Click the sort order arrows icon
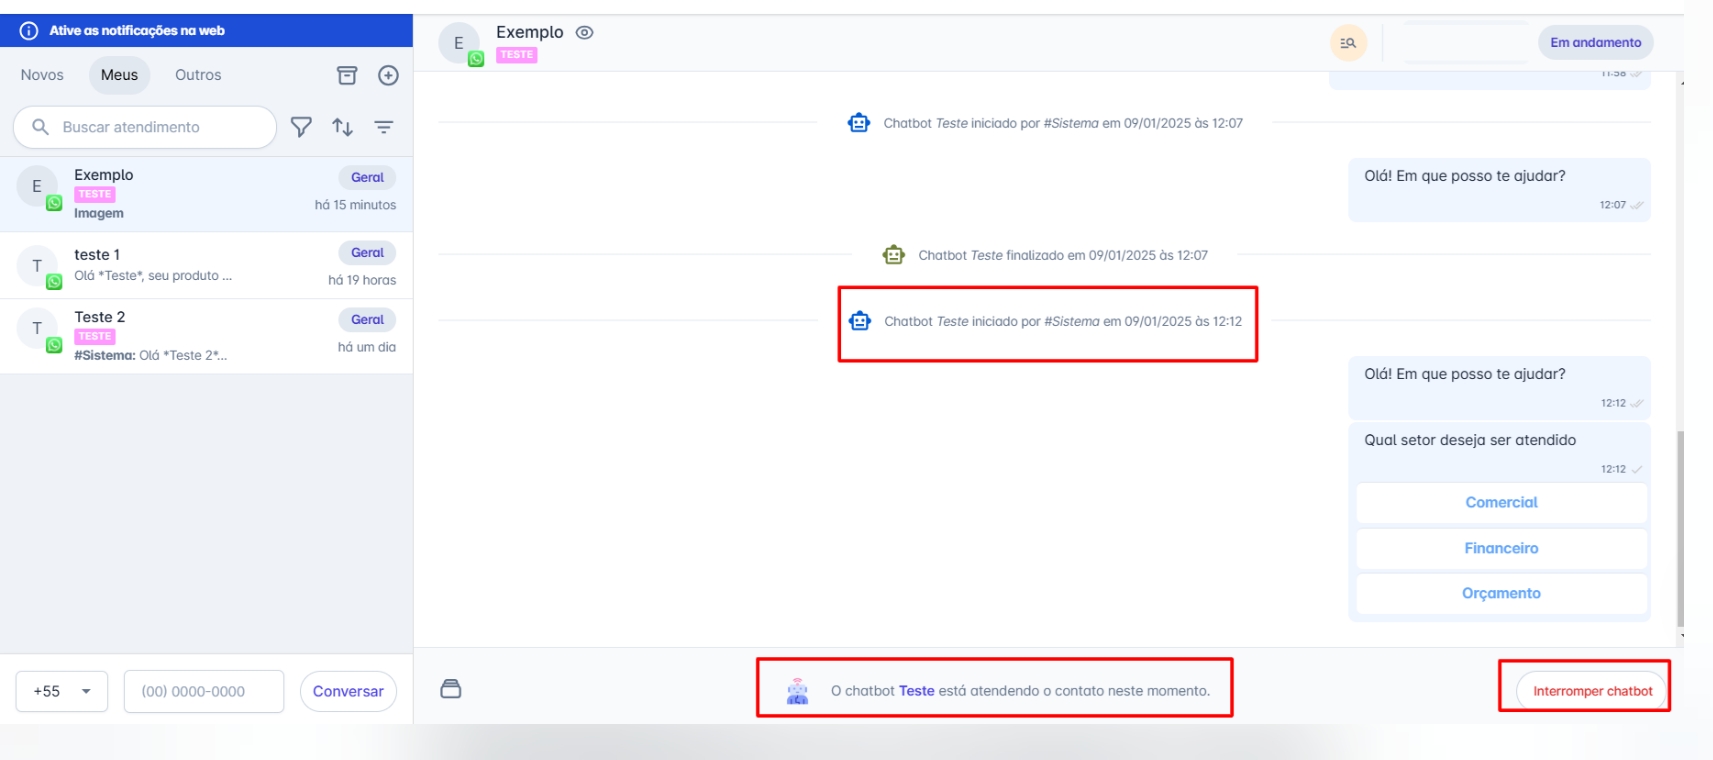The width and height of the screenshot is (1713, 760). click(342, 127)
